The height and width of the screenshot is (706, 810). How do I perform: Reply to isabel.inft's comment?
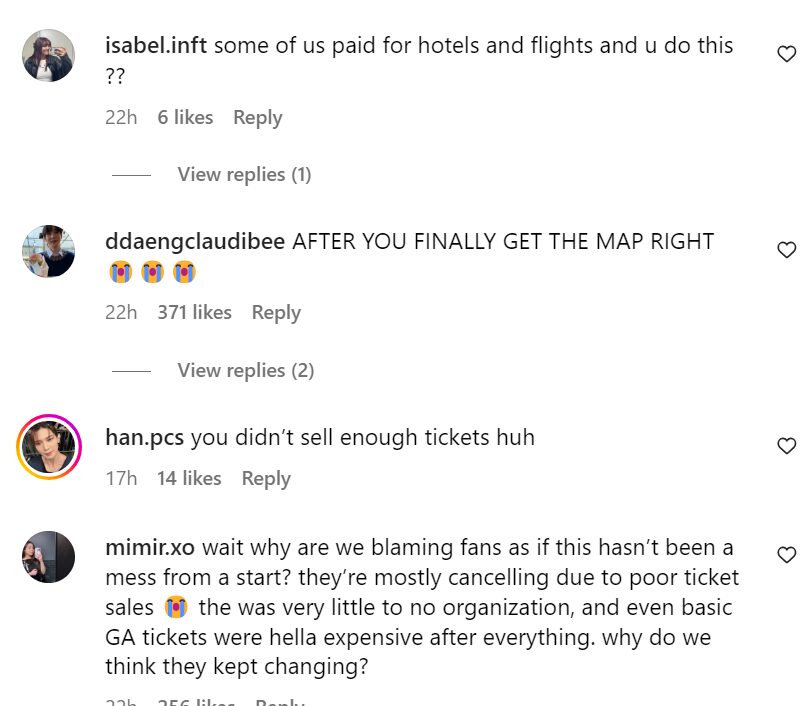[257, 117]
